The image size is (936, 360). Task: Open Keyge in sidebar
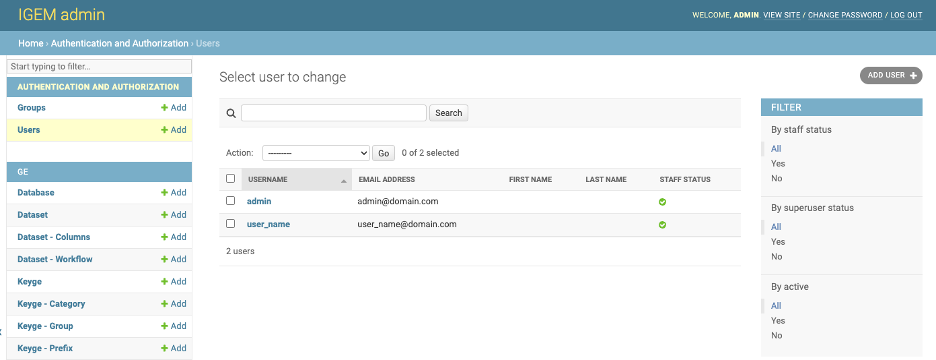pyautogui.click(x=29, y=281)
